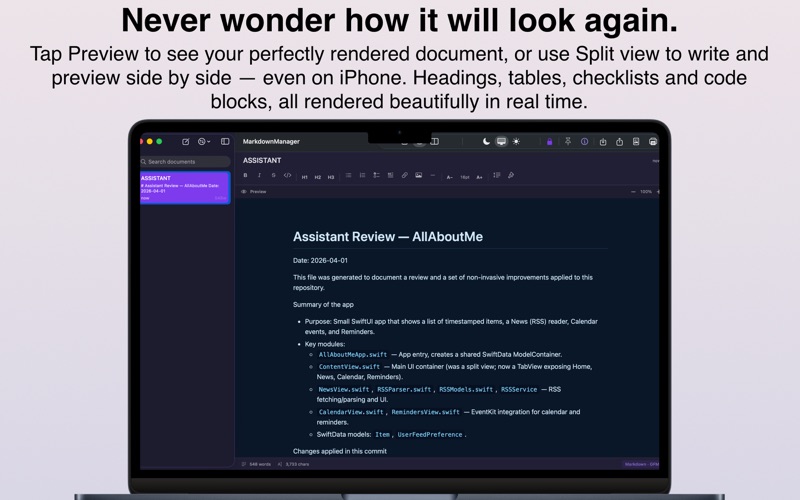This screenshot has height=500, width=800.
Task: Apply H1 heading
Action: 305,177
